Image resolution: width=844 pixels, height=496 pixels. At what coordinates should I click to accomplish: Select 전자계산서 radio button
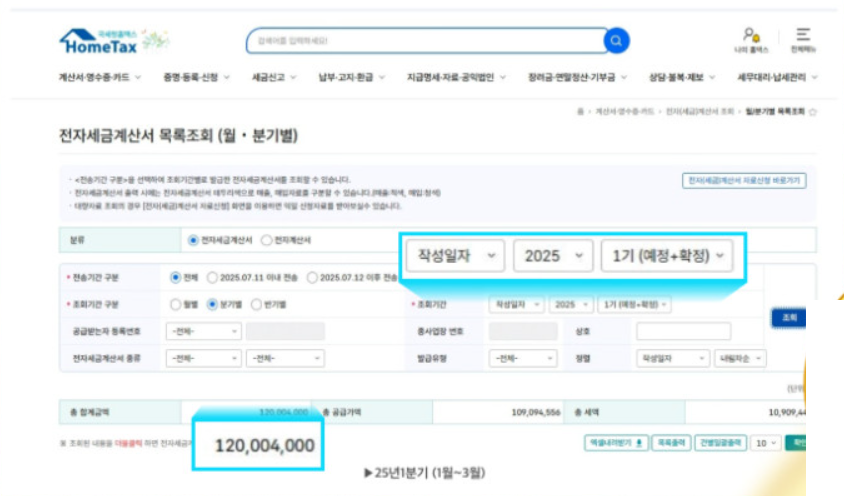[x=266, y=240]
